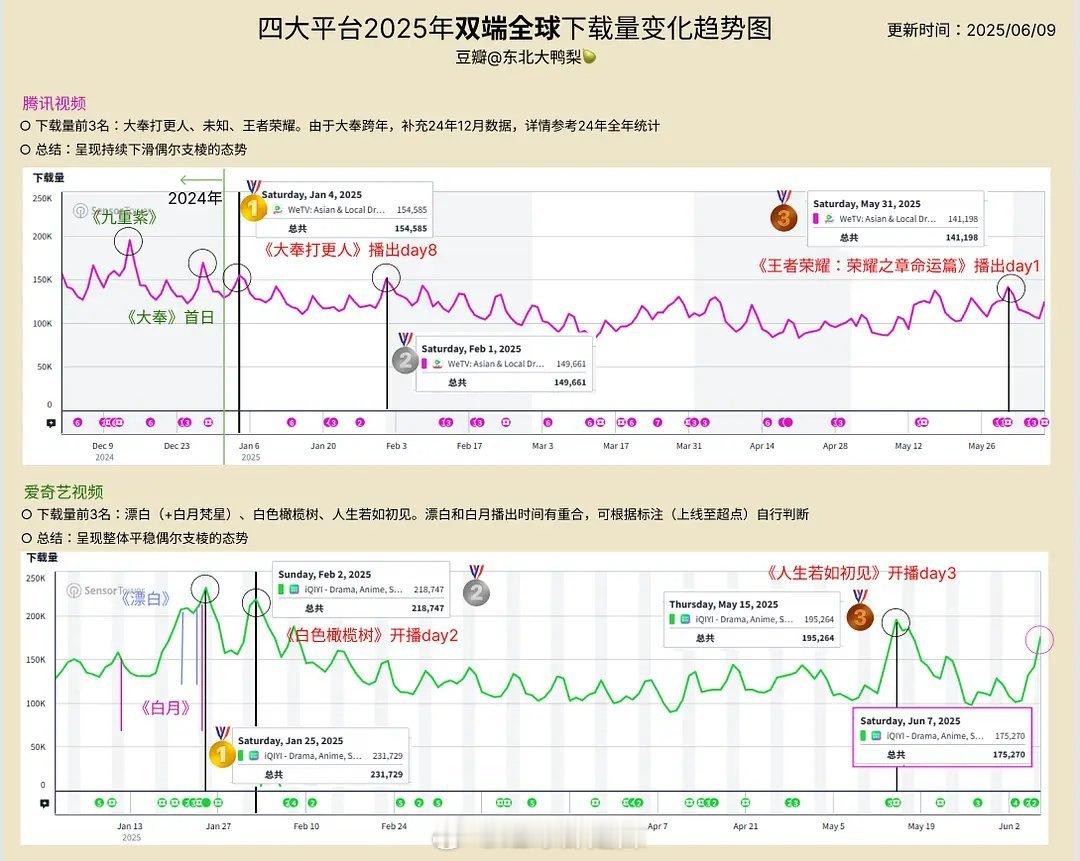Click WeTV app icon in May 31 tooltip

(829, 218)
